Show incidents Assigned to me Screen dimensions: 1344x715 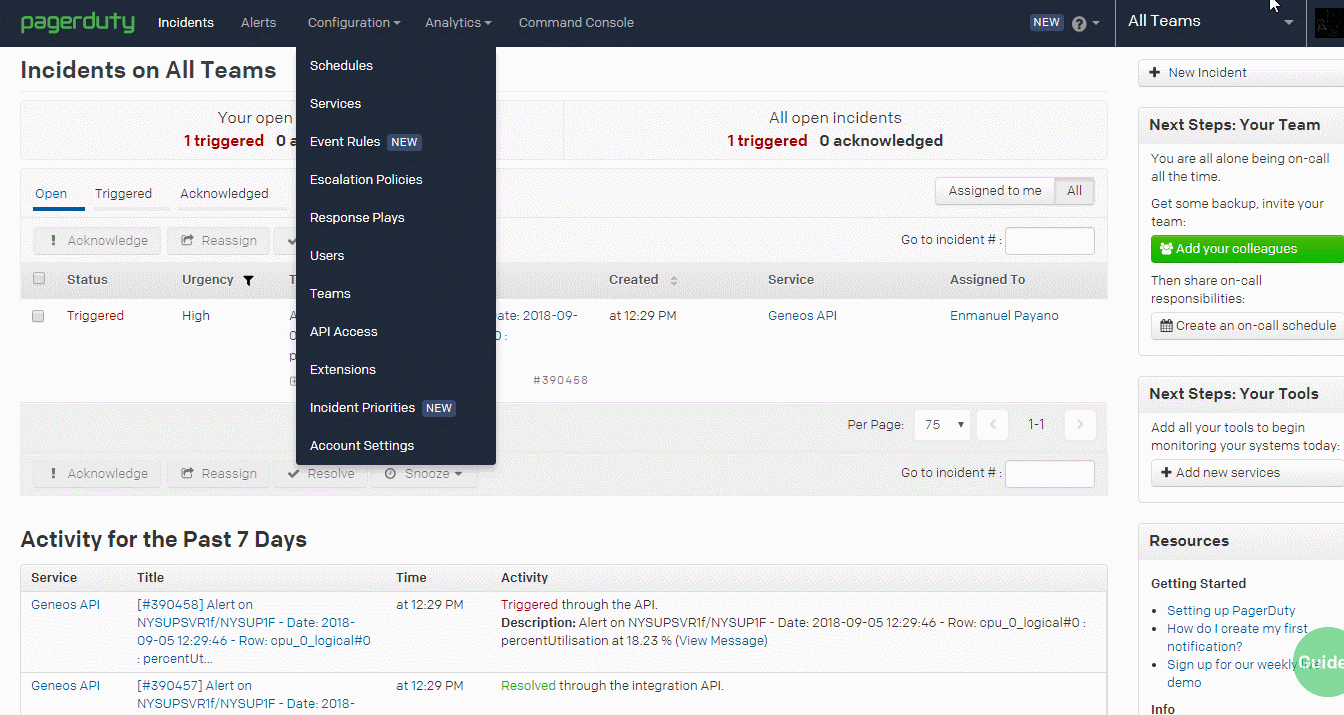[995, 191]
